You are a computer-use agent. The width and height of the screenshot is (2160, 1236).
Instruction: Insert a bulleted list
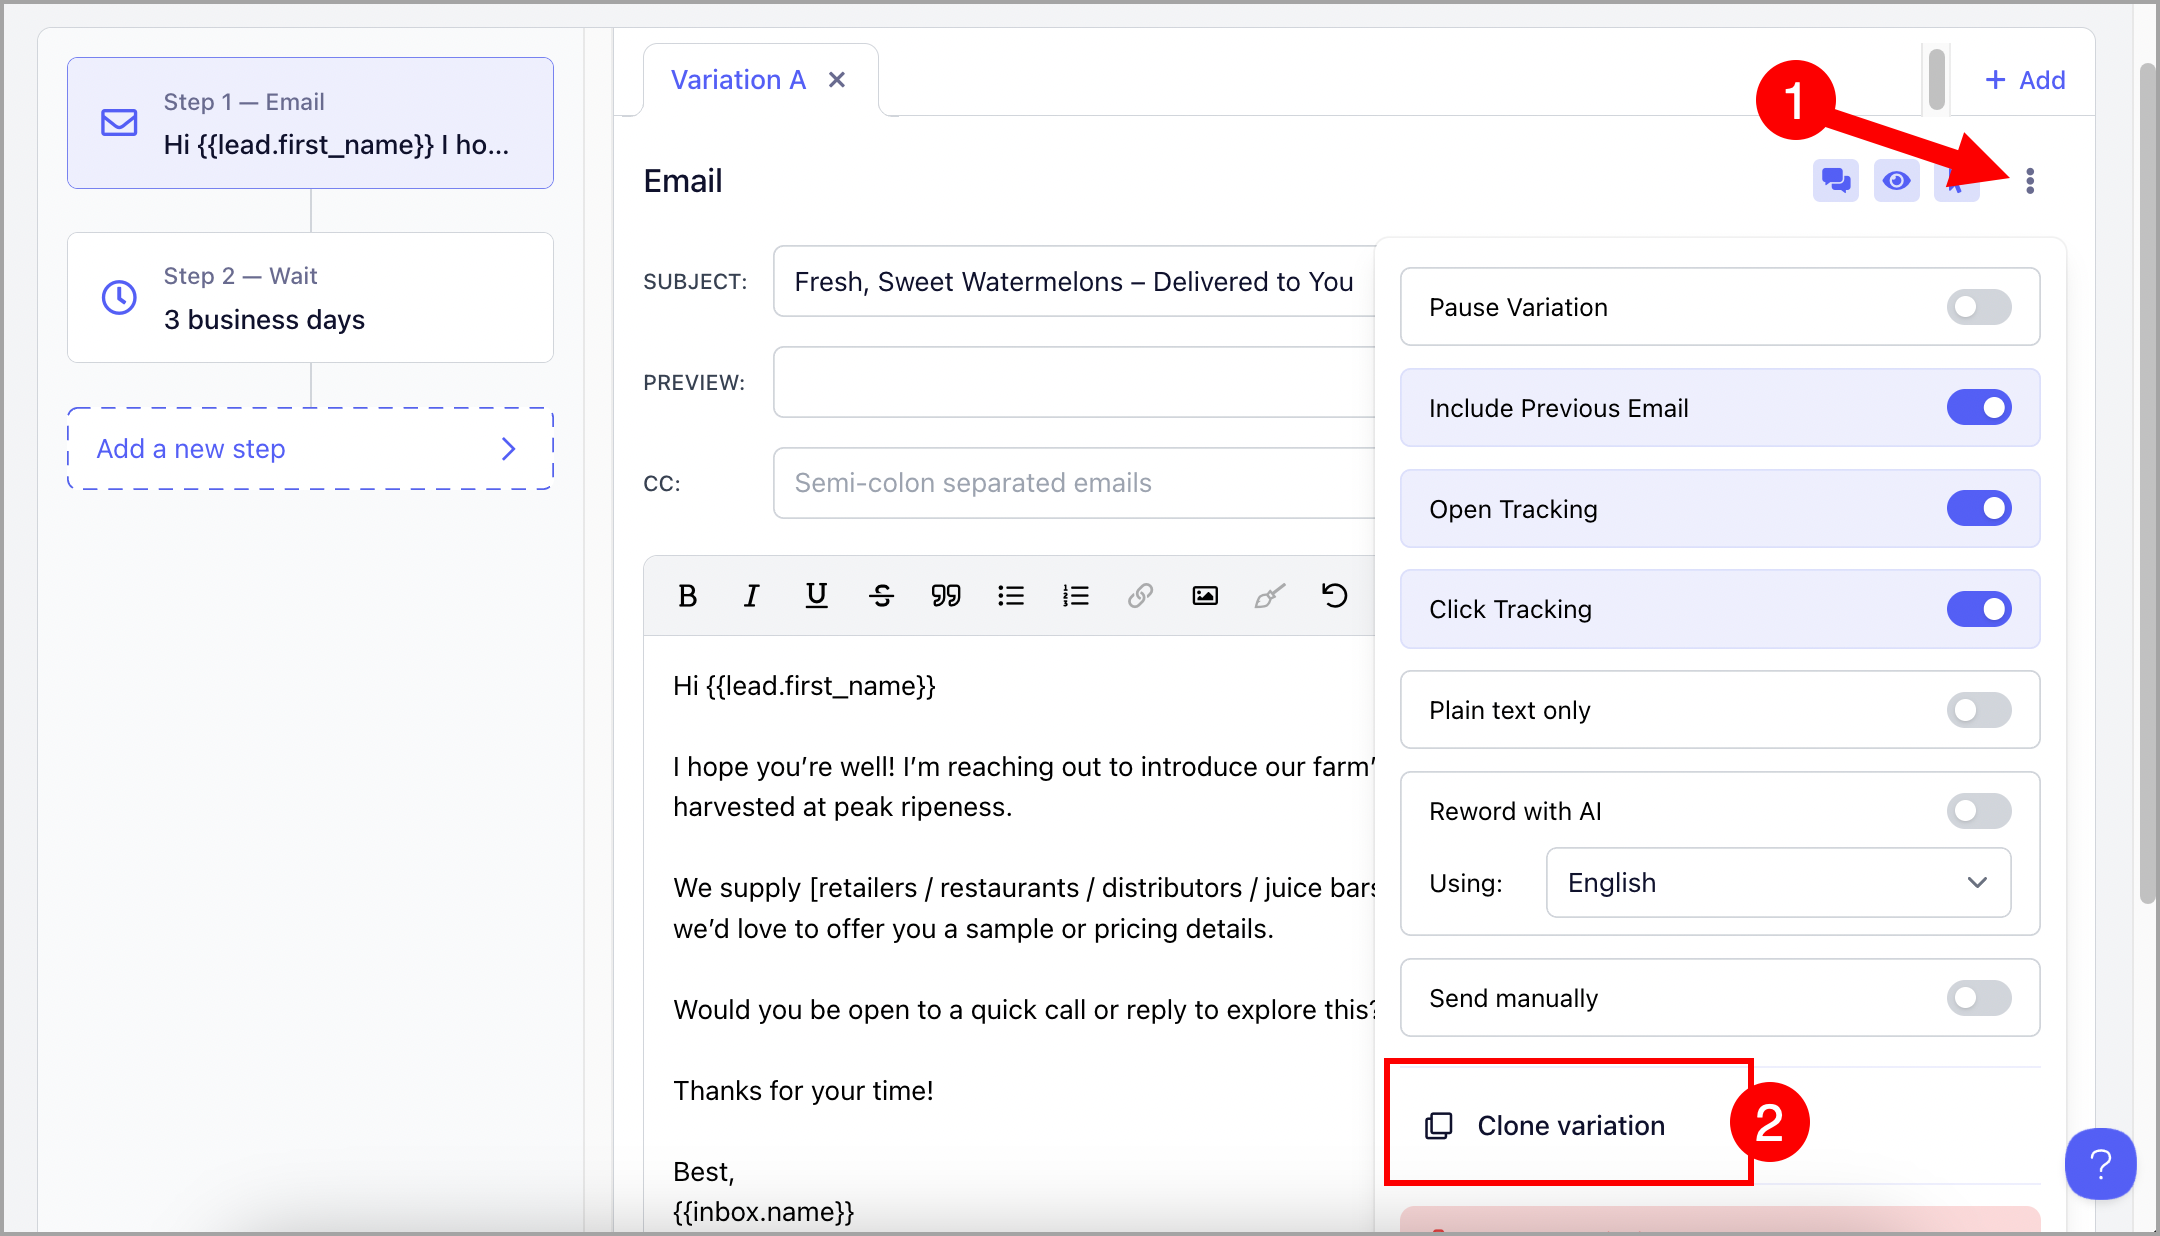(1011, 596)
